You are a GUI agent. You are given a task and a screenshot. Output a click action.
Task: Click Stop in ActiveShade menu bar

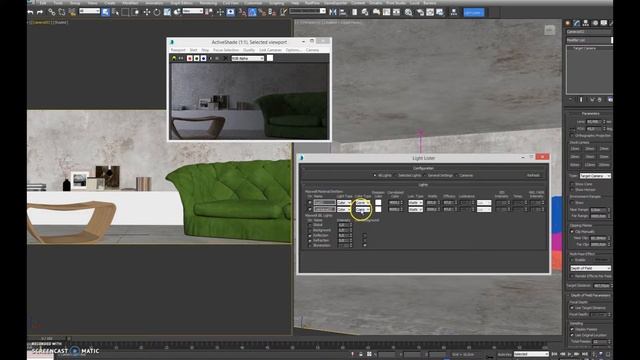205,50
